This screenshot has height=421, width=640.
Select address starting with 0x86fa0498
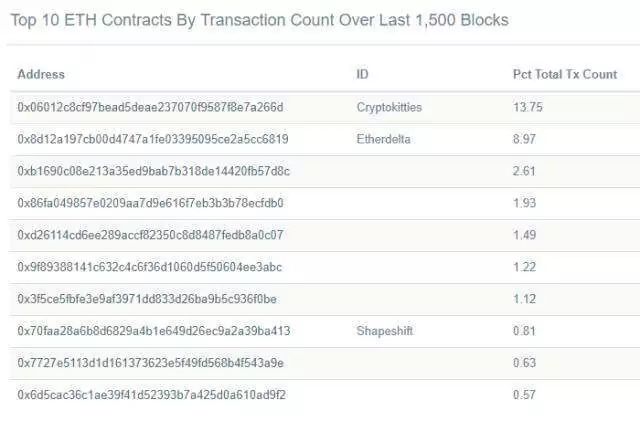(150, 203)
